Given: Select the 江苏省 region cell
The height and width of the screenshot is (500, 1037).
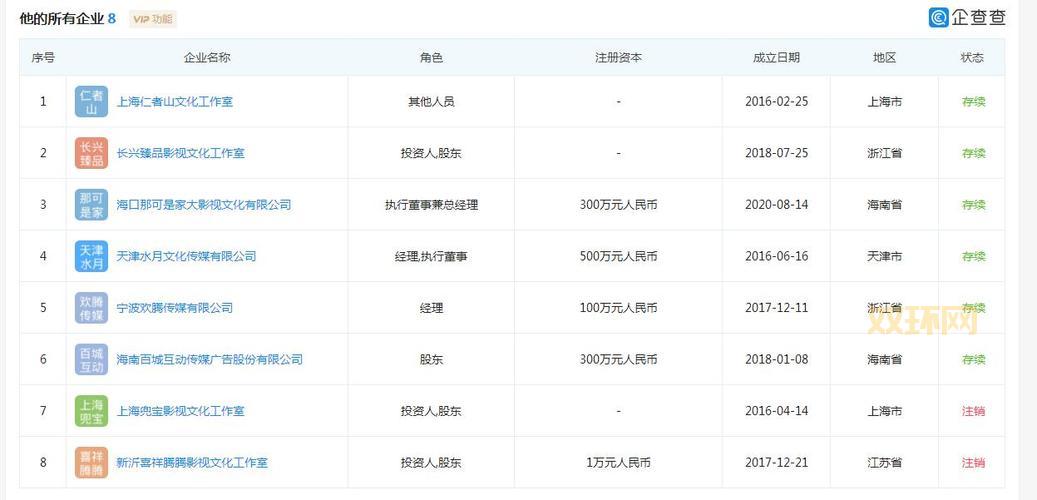Looking at the screenshot, I should click(884, 463).
